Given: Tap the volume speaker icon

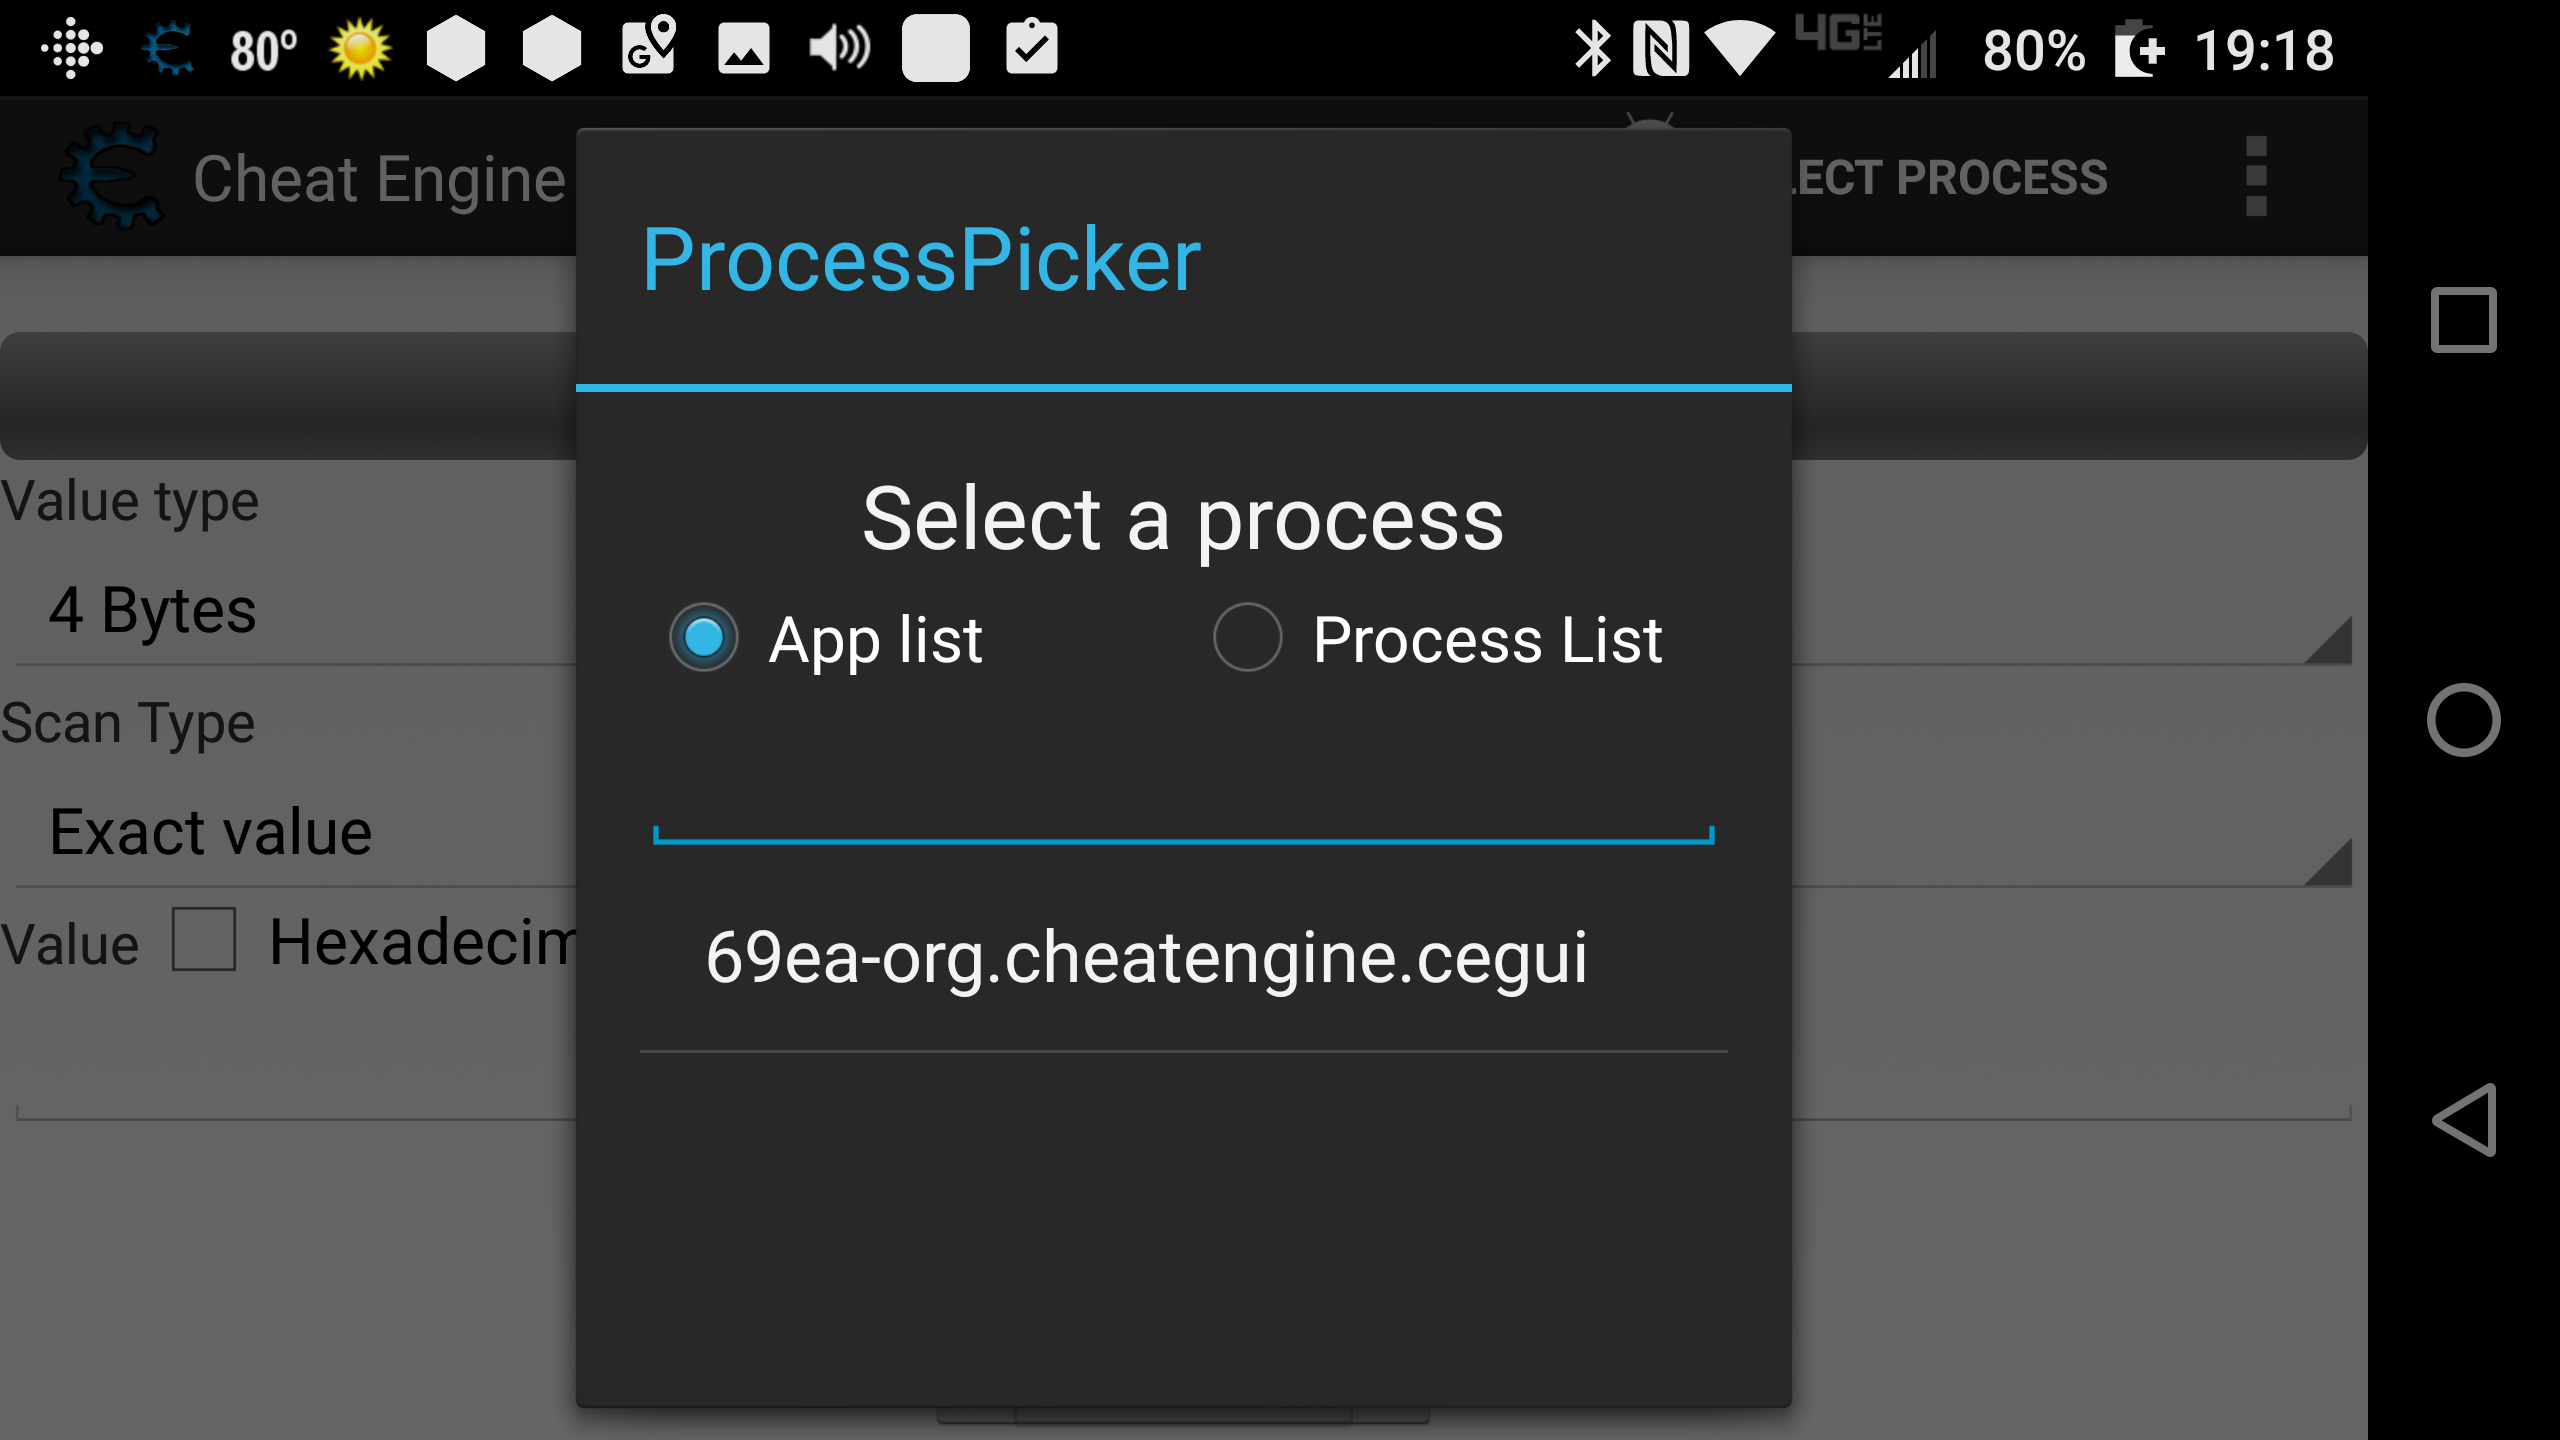Looking at the screenshot, I should 839,49.
